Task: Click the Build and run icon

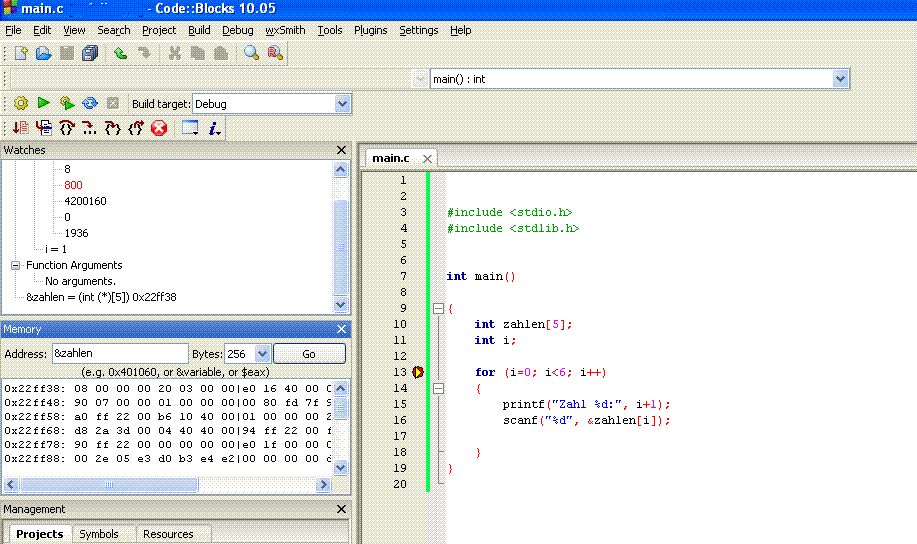Action: point(67,103)
